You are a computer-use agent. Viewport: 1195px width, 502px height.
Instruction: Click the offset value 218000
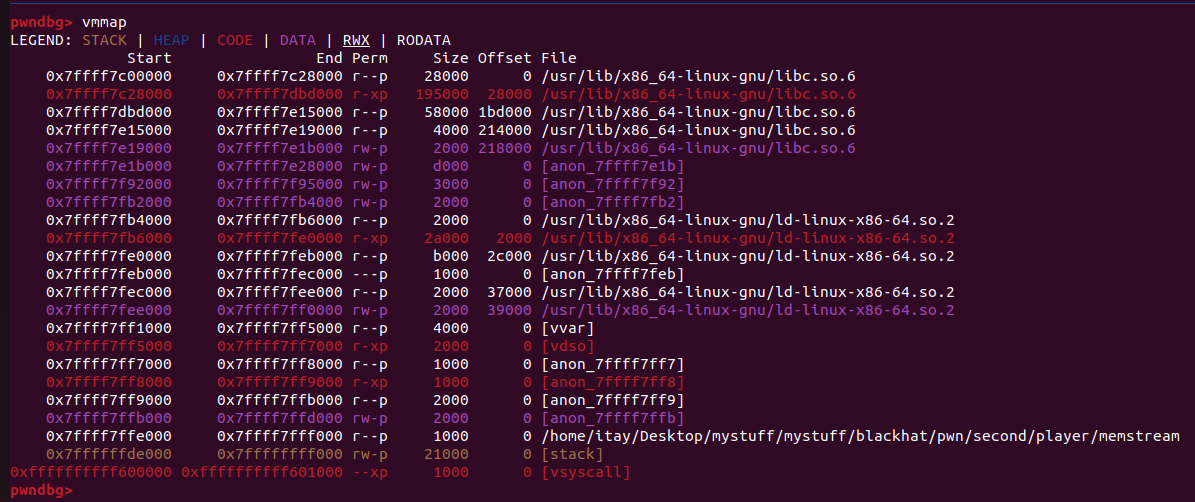505,148
